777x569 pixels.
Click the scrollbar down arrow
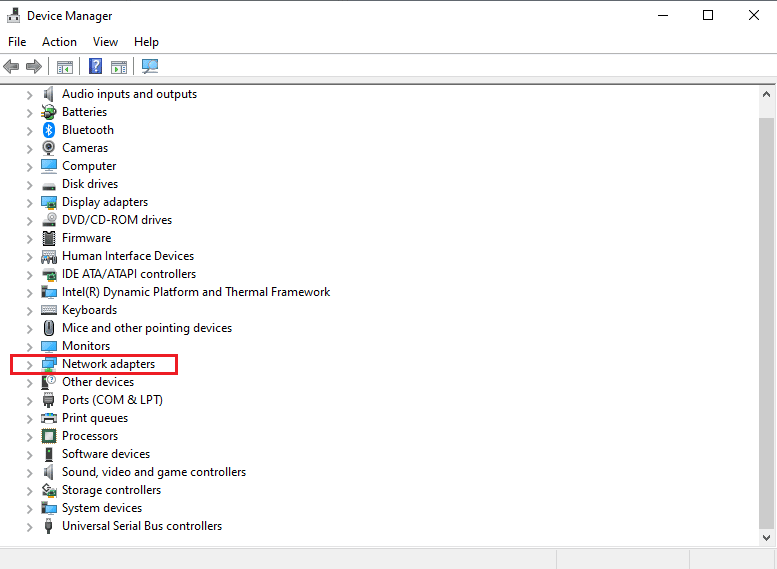[x=766, y=538]
